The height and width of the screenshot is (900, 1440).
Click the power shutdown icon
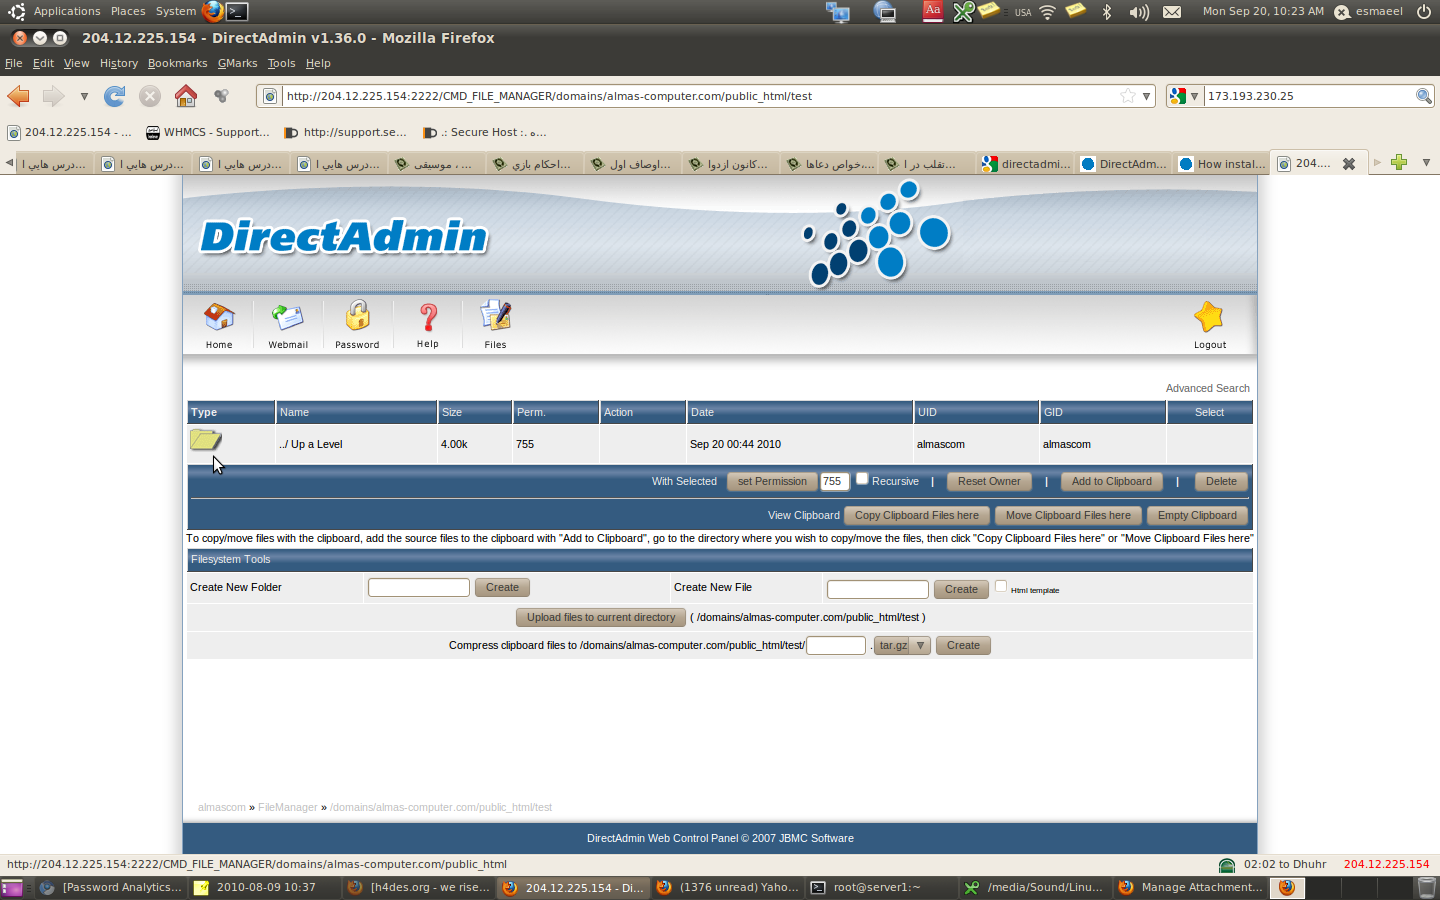(x=1424, y=12)
